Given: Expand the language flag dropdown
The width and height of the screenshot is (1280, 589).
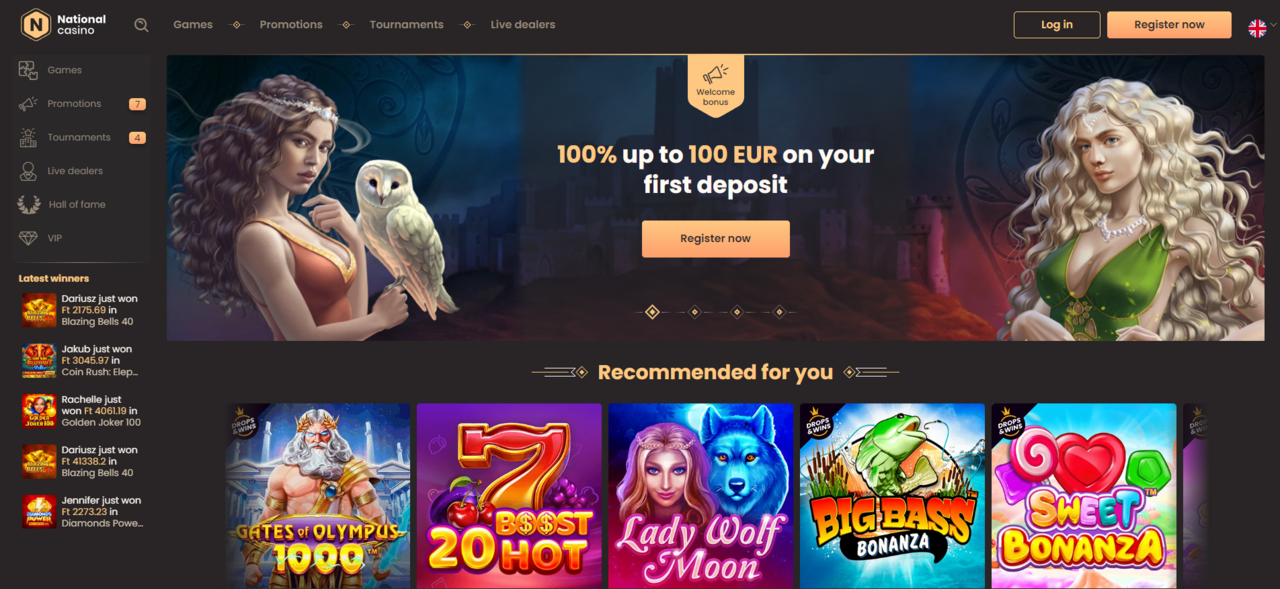Looking at the screenshot, I should [x=1262, y=28].
